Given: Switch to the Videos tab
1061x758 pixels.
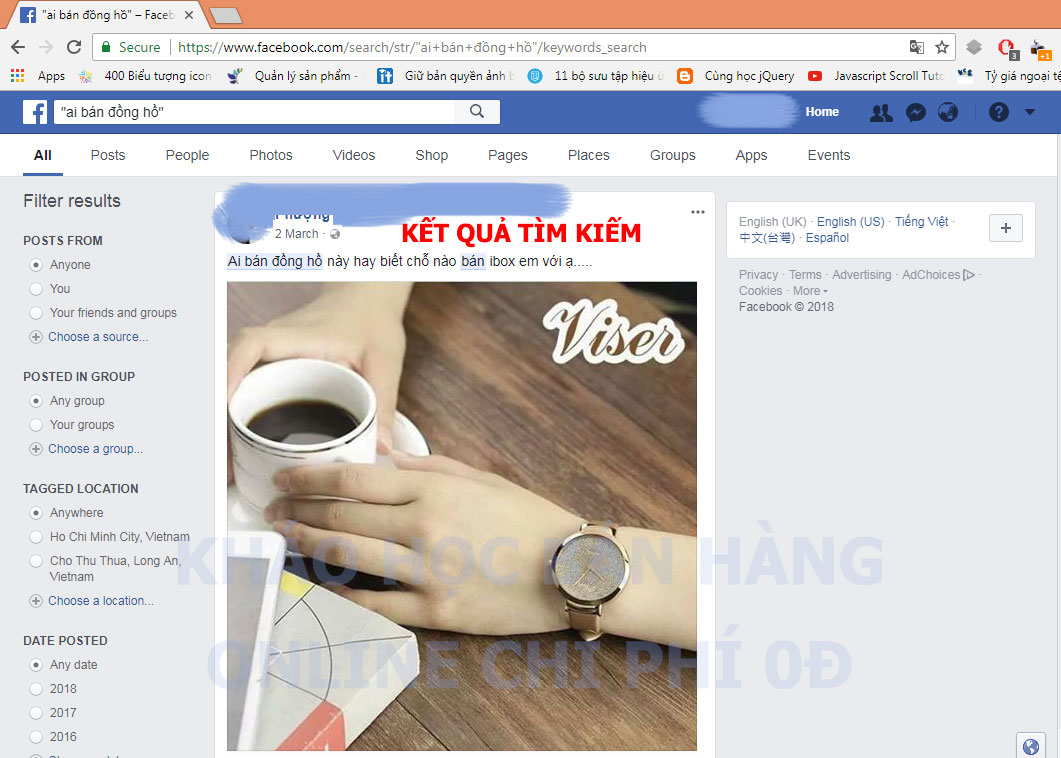Looking at the screenshot, I should (x=354, y=155).
